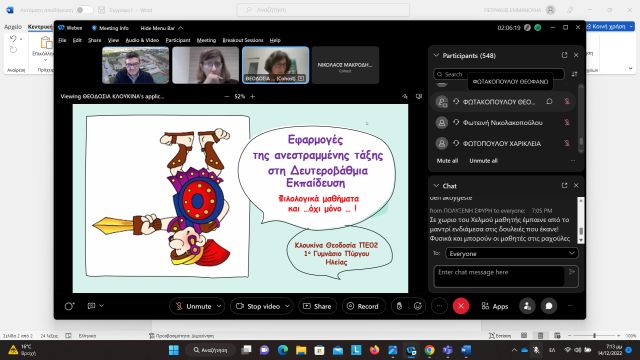Zoom in shared content with plus
The image size is (640, 360).
point(253,96)
